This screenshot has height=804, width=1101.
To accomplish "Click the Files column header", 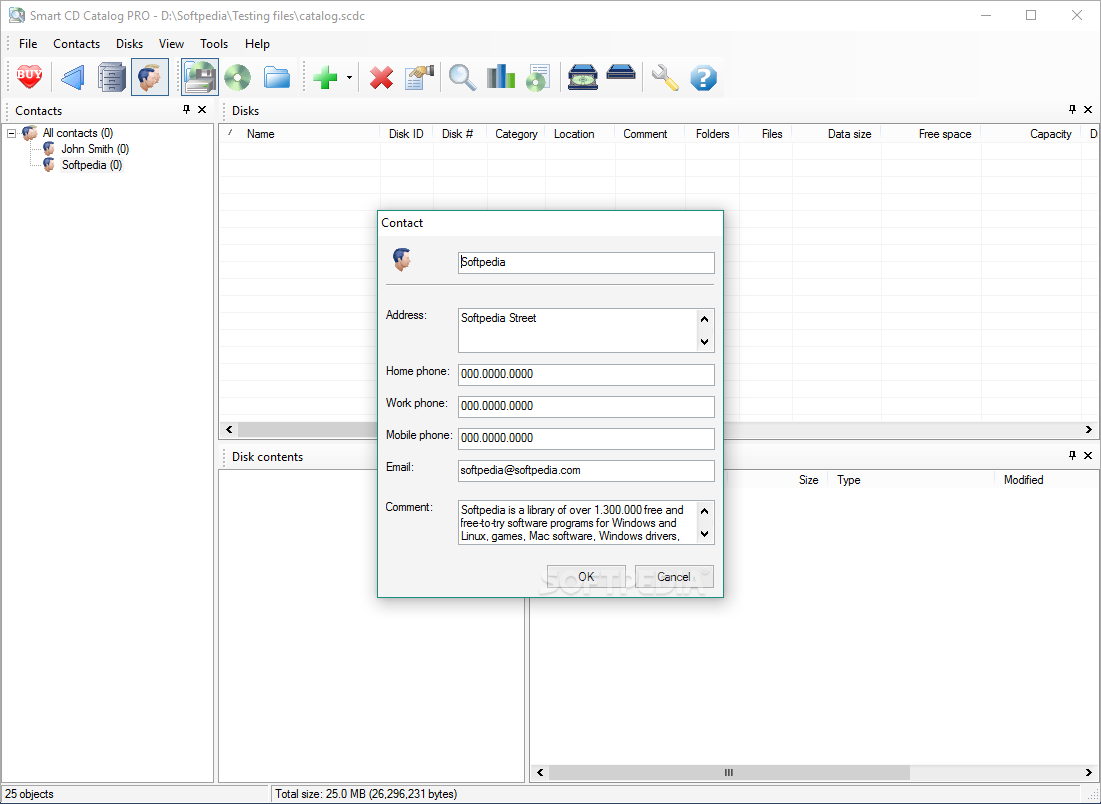I will 765,133.
